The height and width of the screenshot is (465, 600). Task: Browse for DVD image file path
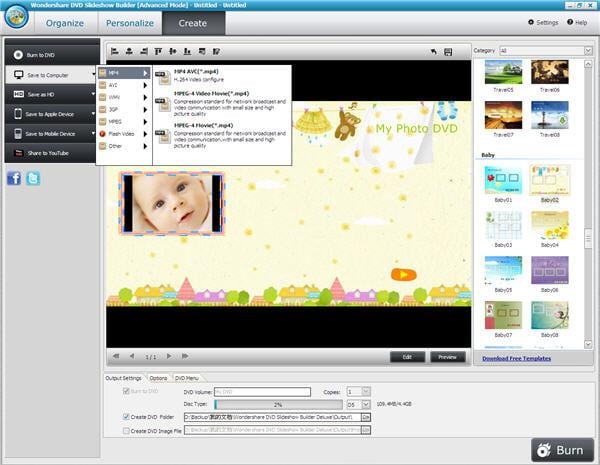pos(366,431)
